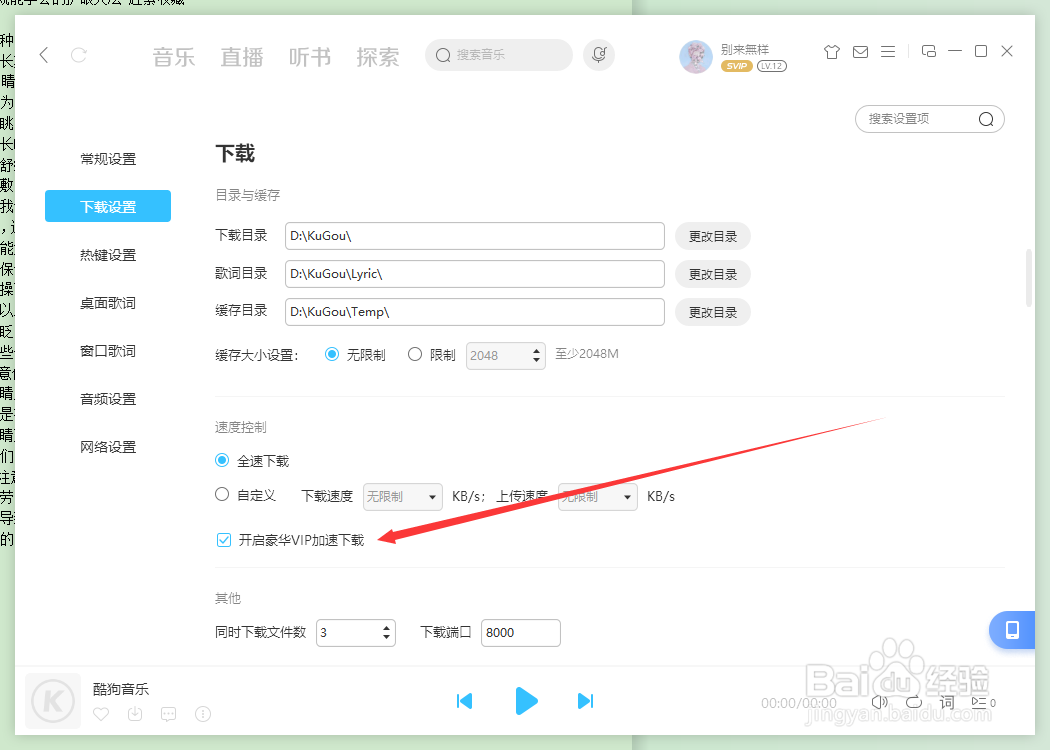The width and height of the screenshot is (1050, 750).
Task: Switch to the 音乐 tab
Action: tap(173, 57)
